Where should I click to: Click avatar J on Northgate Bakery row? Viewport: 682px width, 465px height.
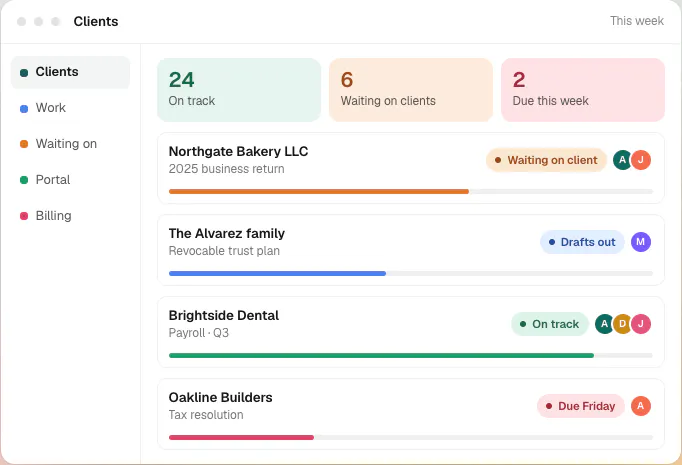tap(641, 160)
